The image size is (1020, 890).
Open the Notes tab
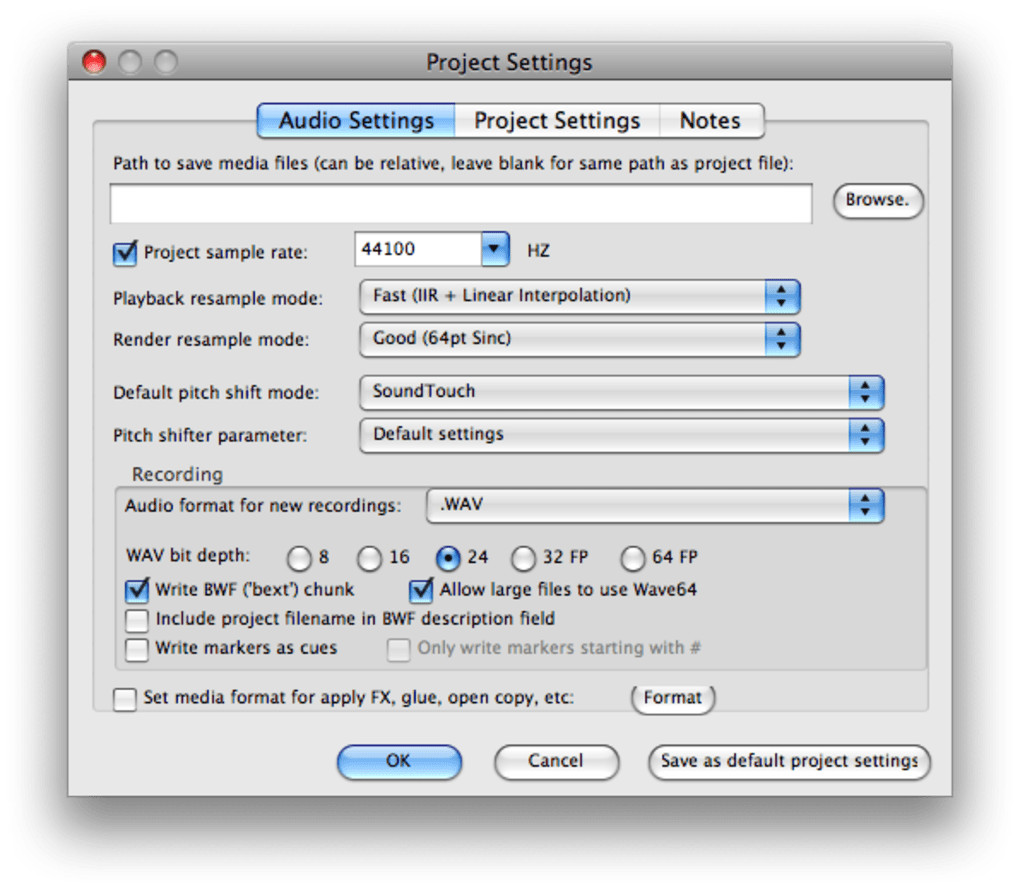pos(710,121)
